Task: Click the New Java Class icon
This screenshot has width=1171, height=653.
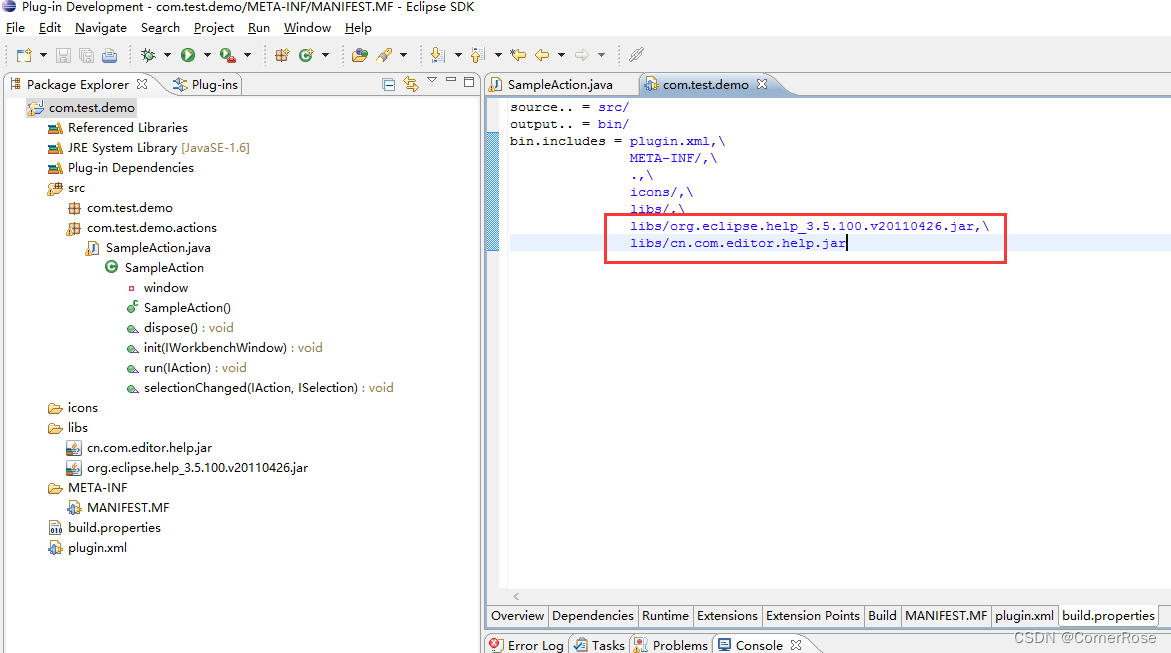Action: (306, 55)
